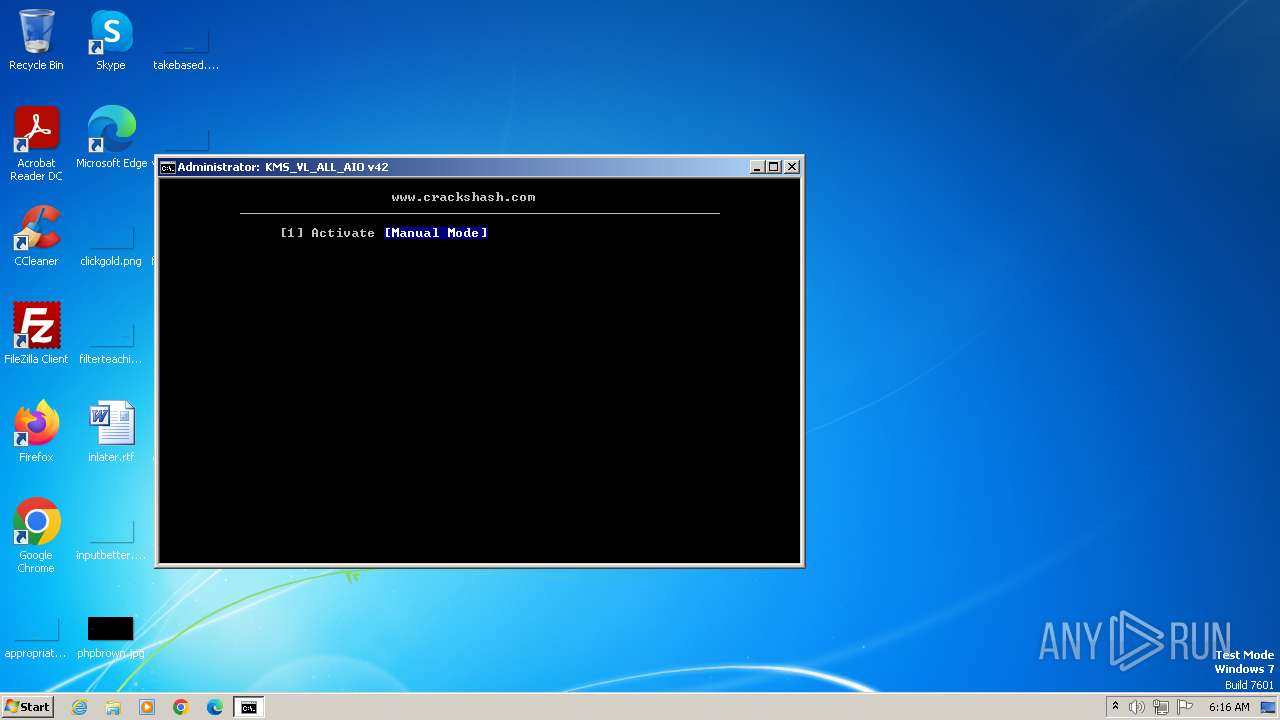The width and height of the screenshot is (1280, 720).
Task: Launch CCleaner from the desktop
Action: [x=36, y=236]
